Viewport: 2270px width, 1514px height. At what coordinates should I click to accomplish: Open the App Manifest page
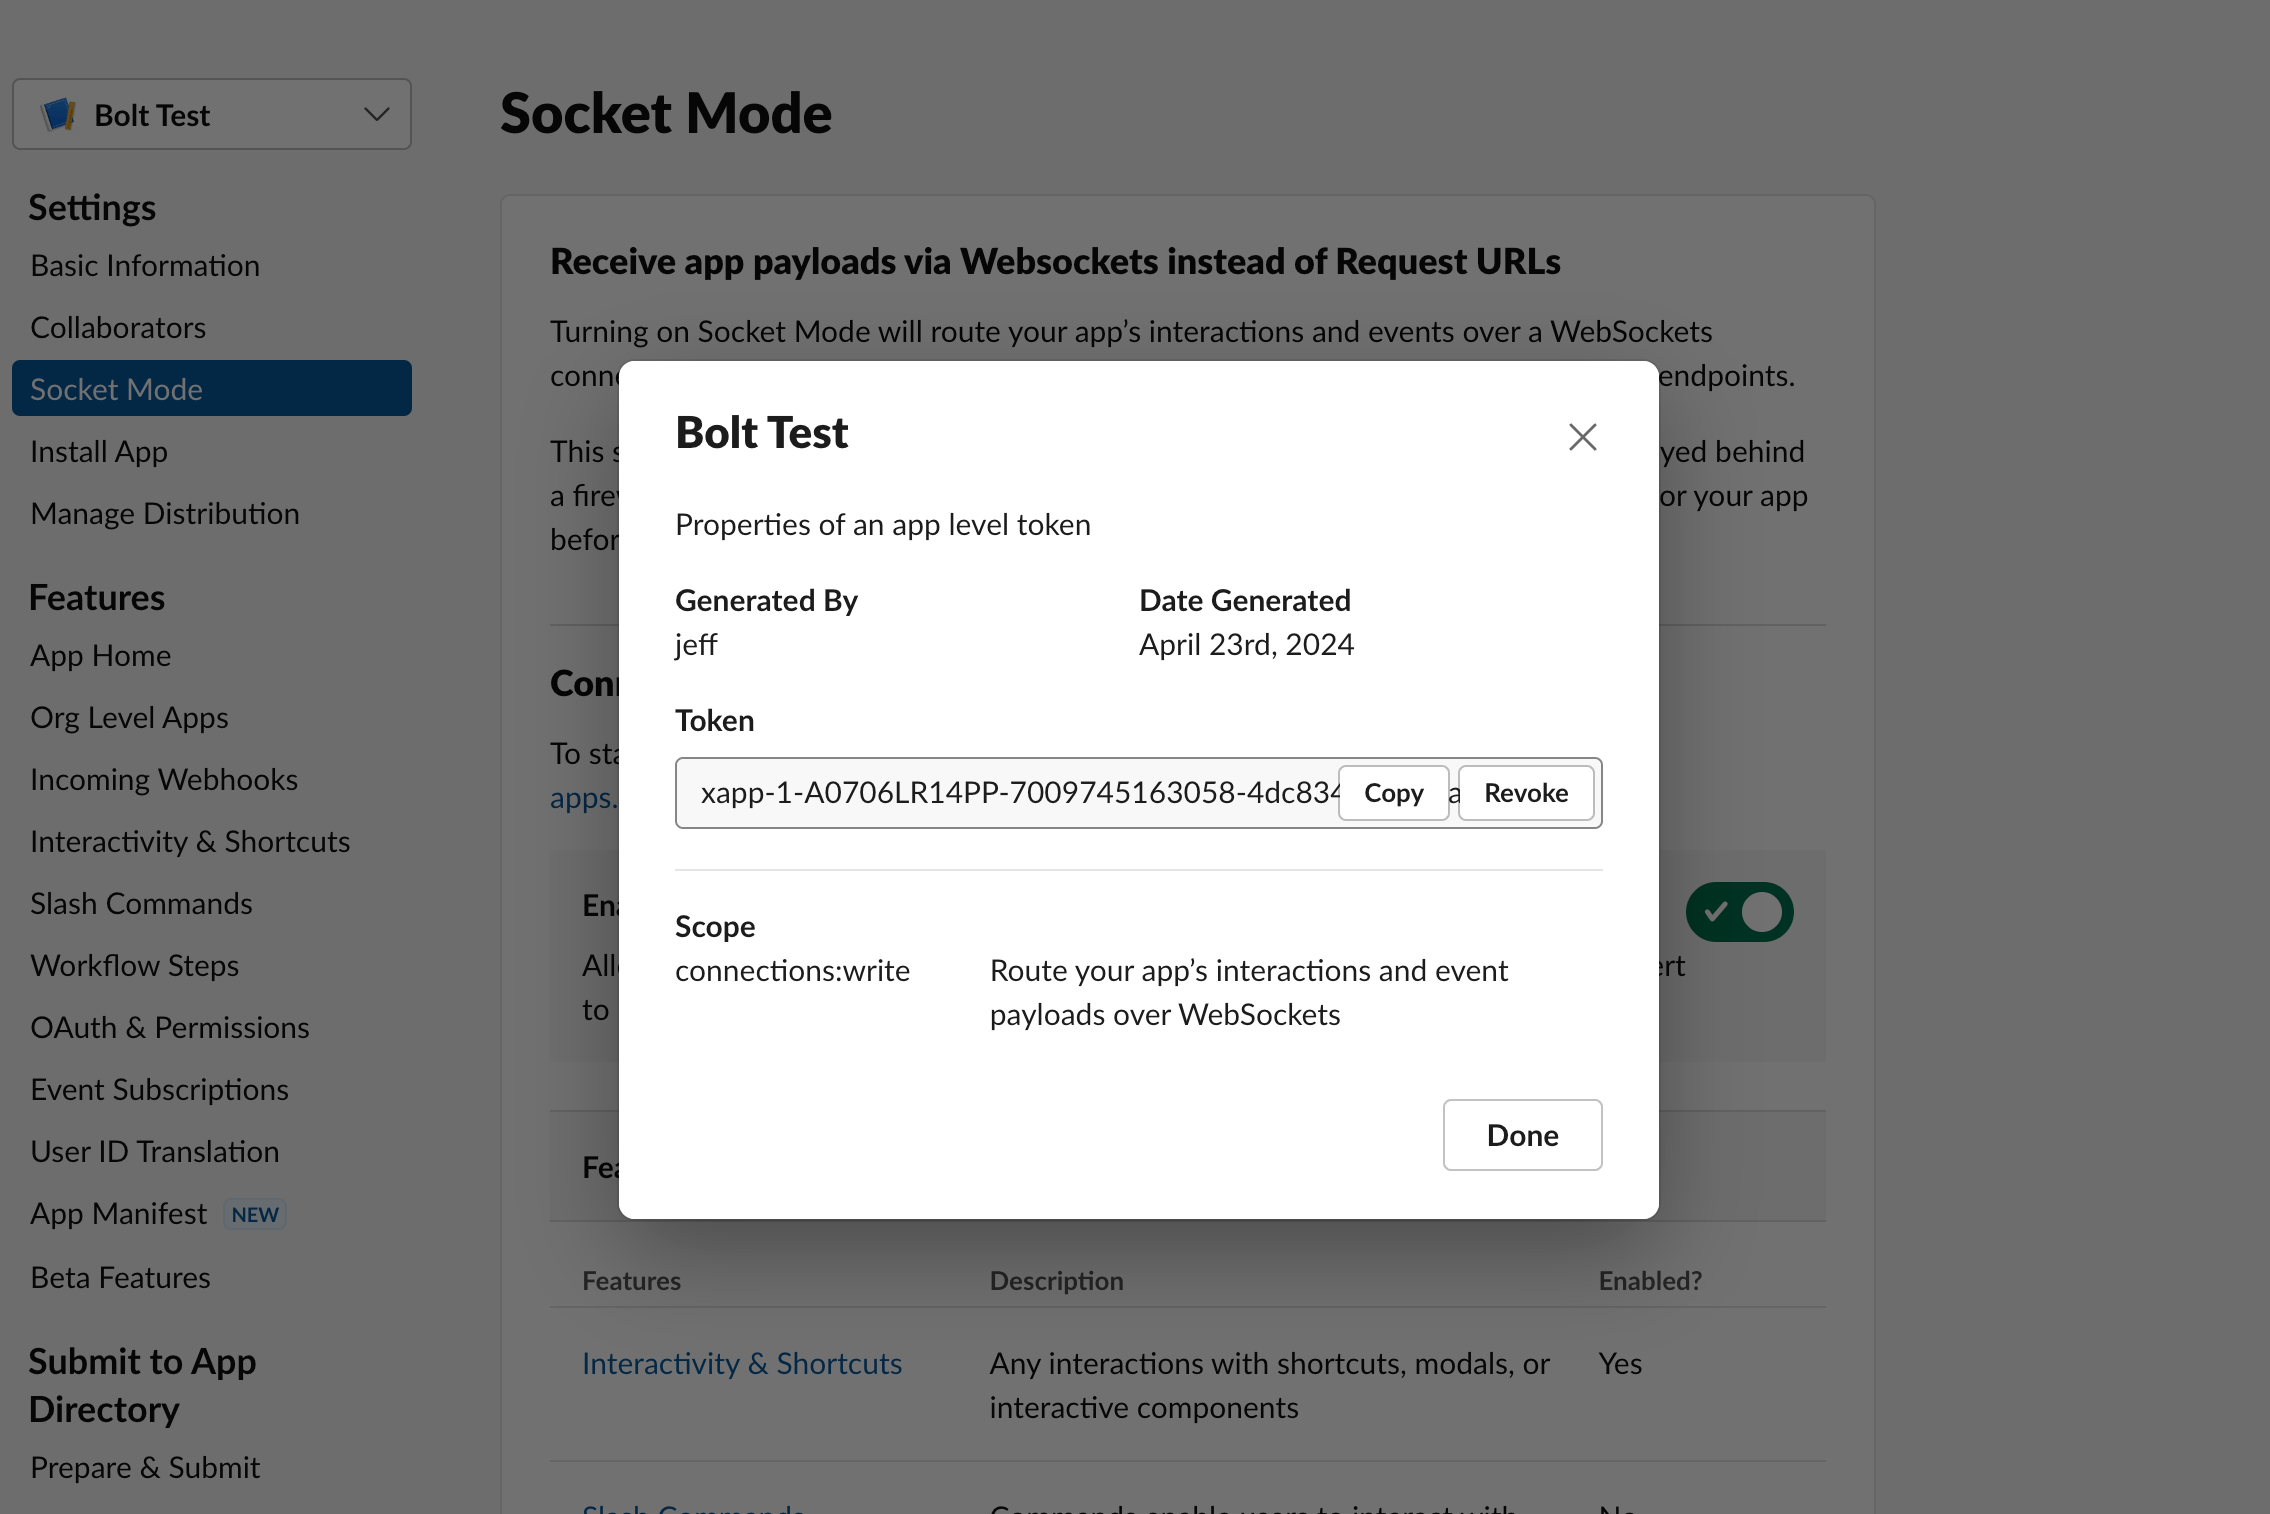pyautogui.click(x=118, y=1213)
